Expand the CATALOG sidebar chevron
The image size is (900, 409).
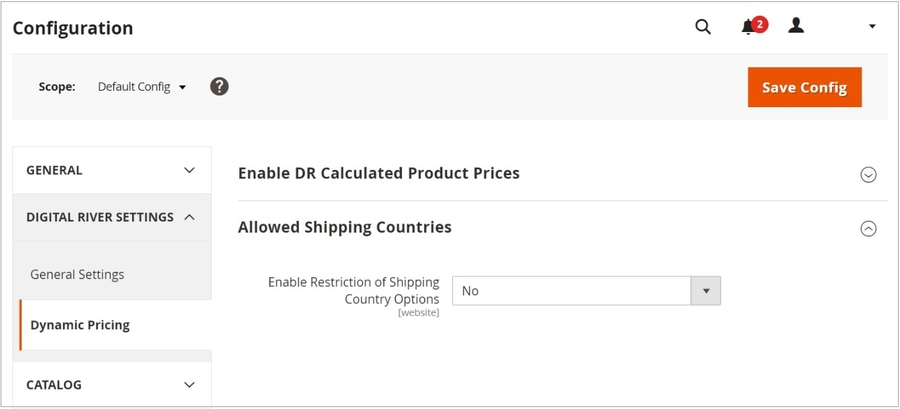click(190, 385)
